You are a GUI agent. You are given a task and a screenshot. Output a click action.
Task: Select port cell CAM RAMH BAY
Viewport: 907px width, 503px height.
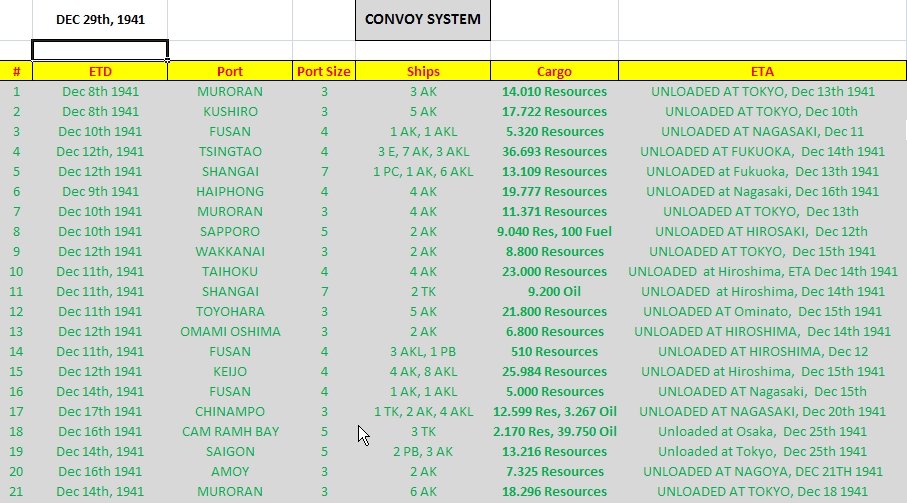coord(230,431)
